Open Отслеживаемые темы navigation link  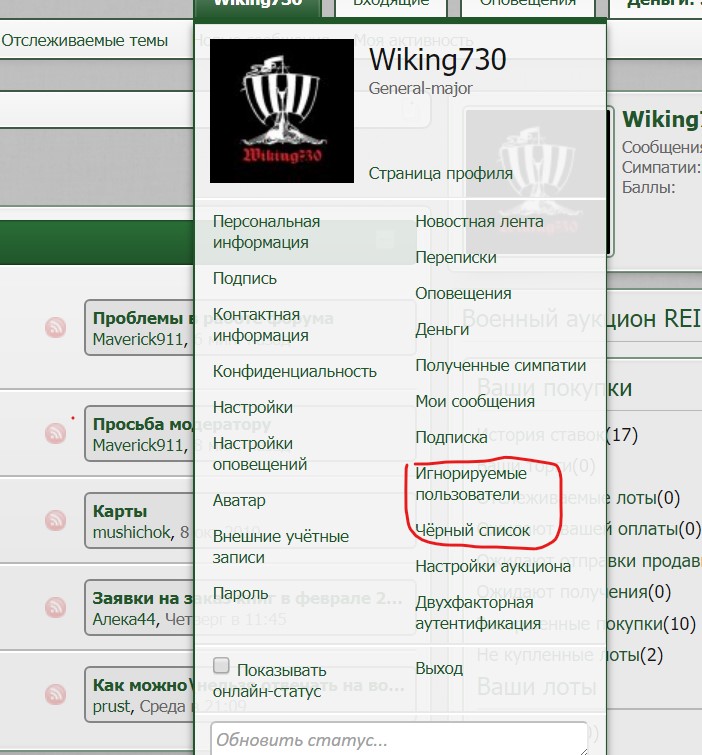click(85, 40)
